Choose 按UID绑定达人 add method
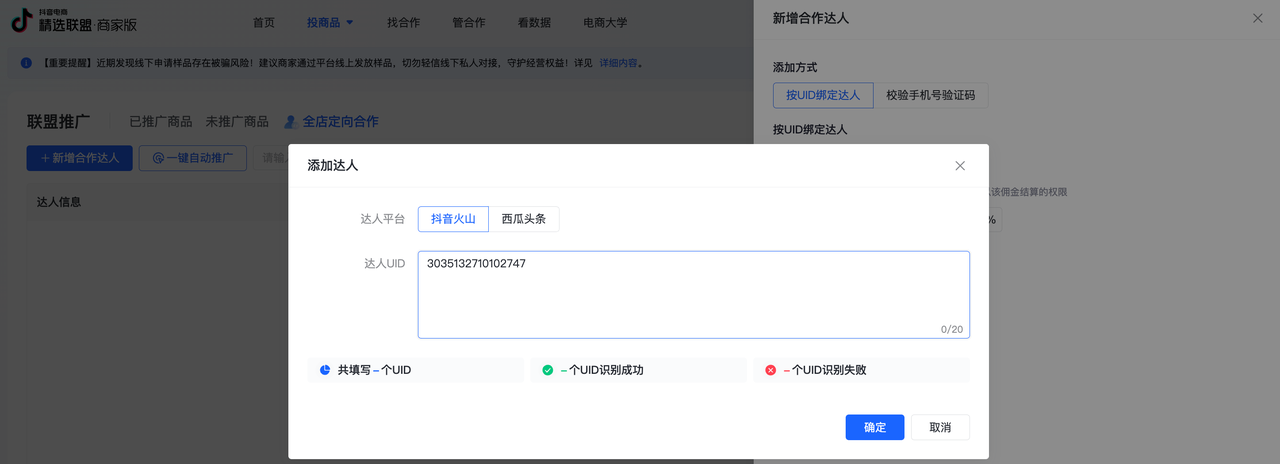The width and height of the screenshot is (1280, 464). coord(823,95)
